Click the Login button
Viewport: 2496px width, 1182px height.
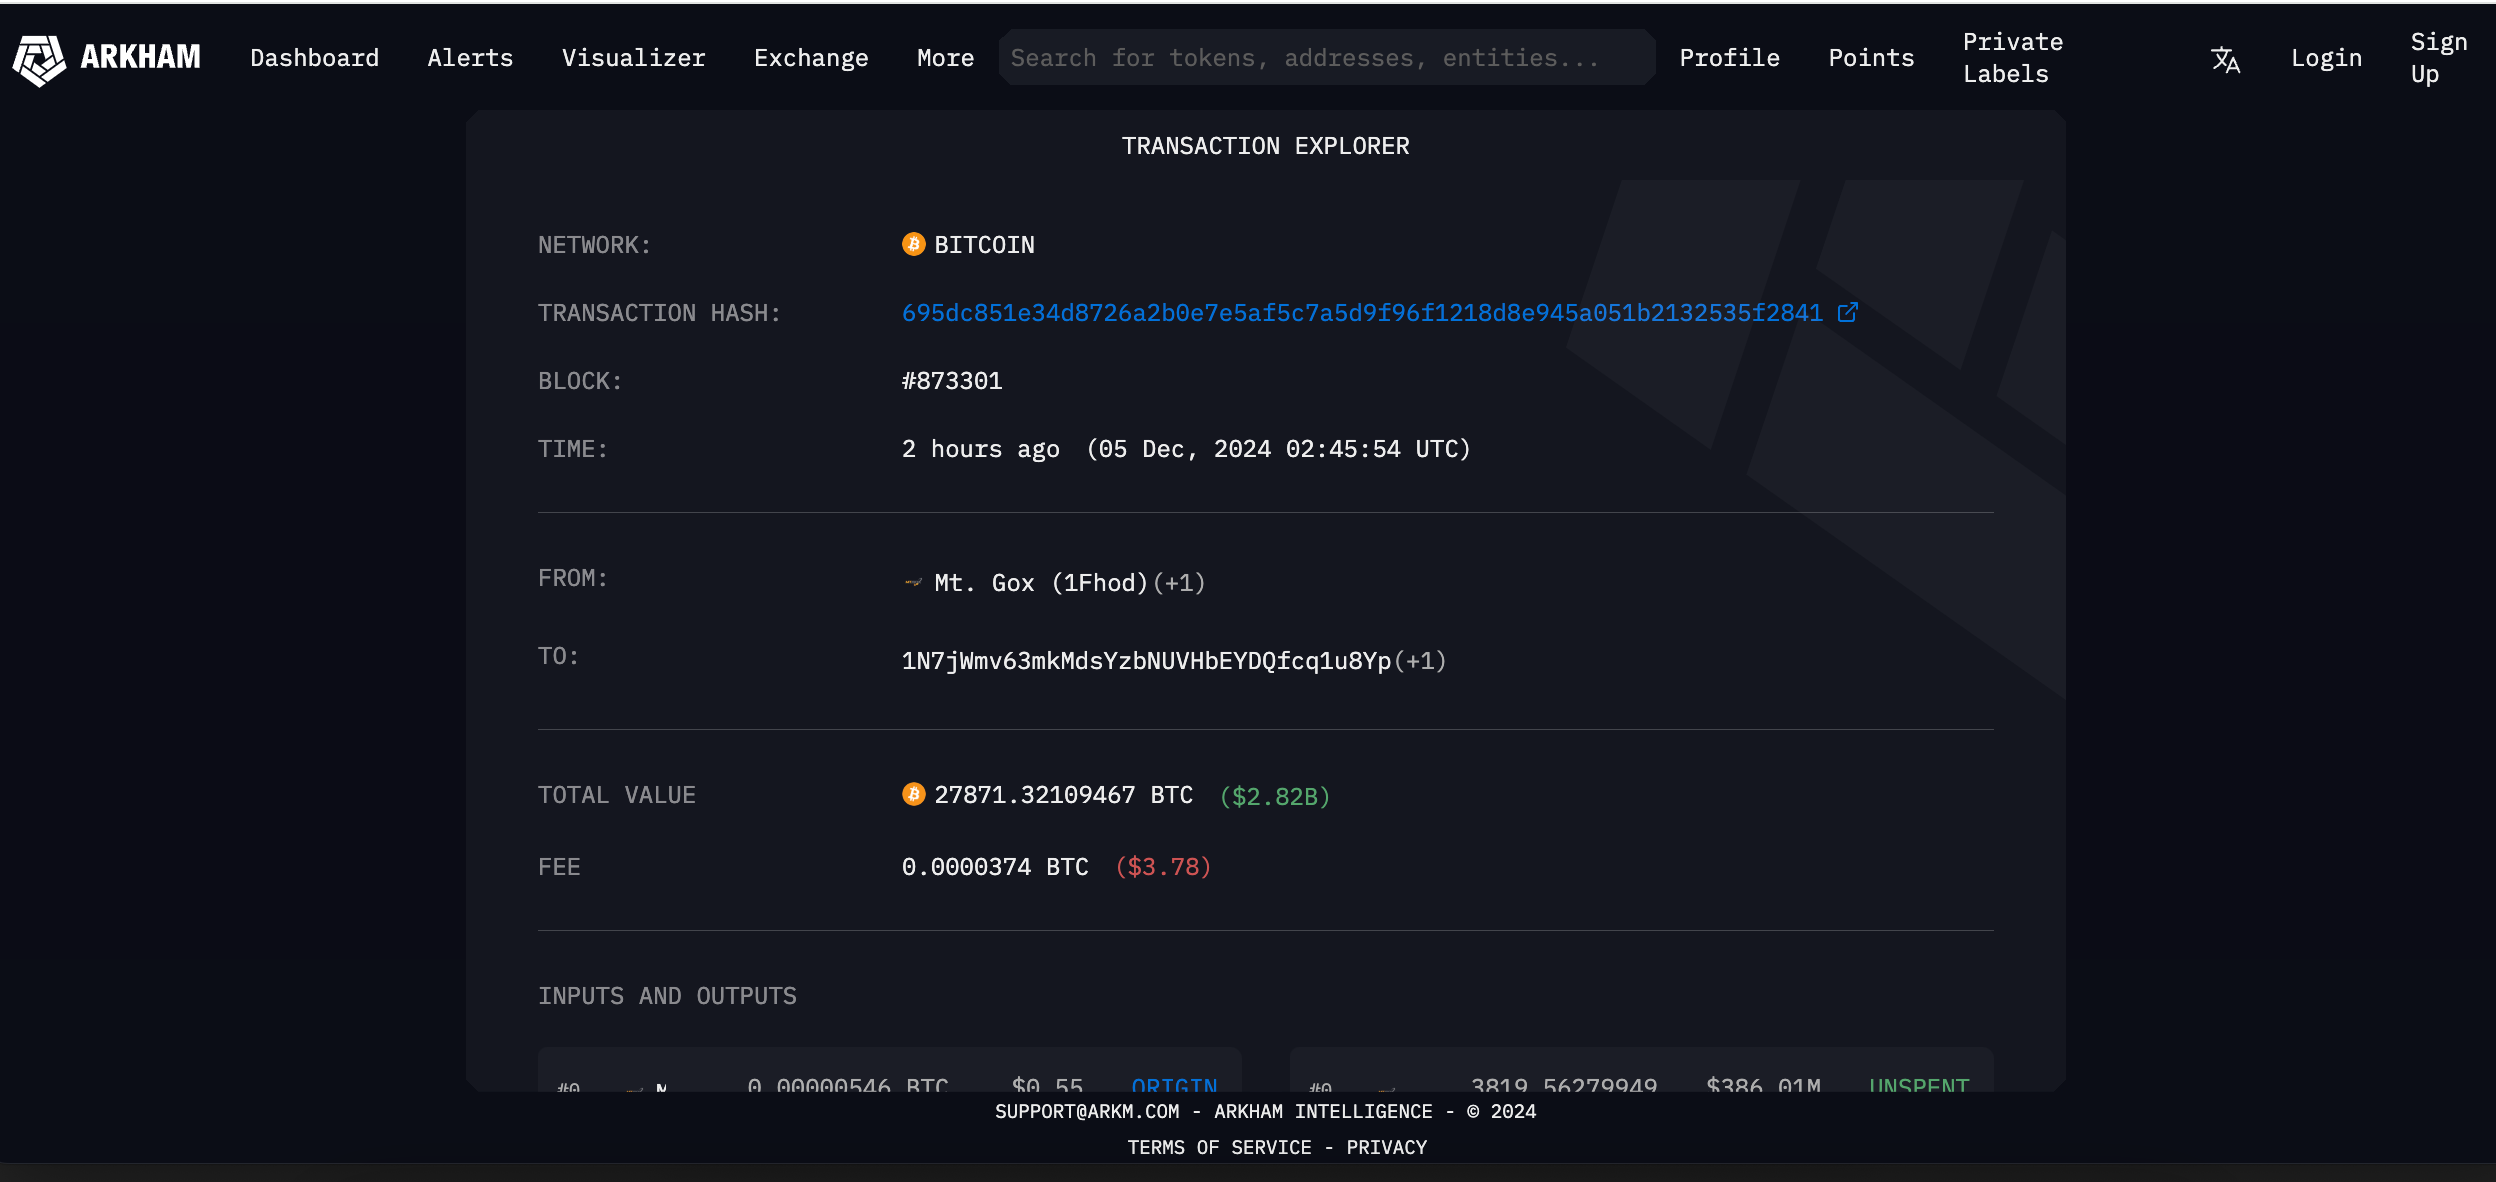(x=2326, y=58)
